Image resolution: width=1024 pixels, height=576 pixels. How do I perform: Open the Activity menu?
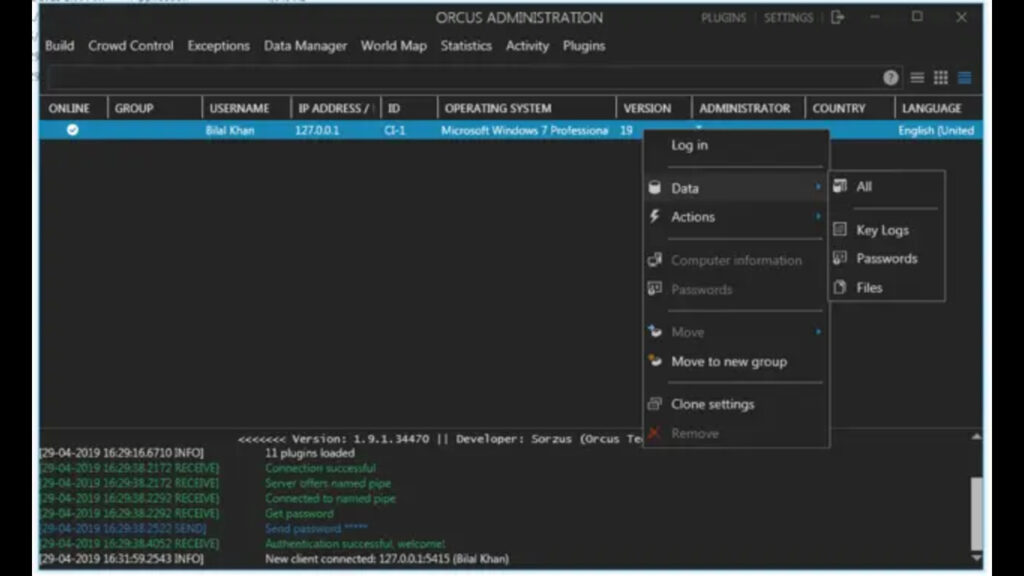pyautogui.click(x=527, y=46)
